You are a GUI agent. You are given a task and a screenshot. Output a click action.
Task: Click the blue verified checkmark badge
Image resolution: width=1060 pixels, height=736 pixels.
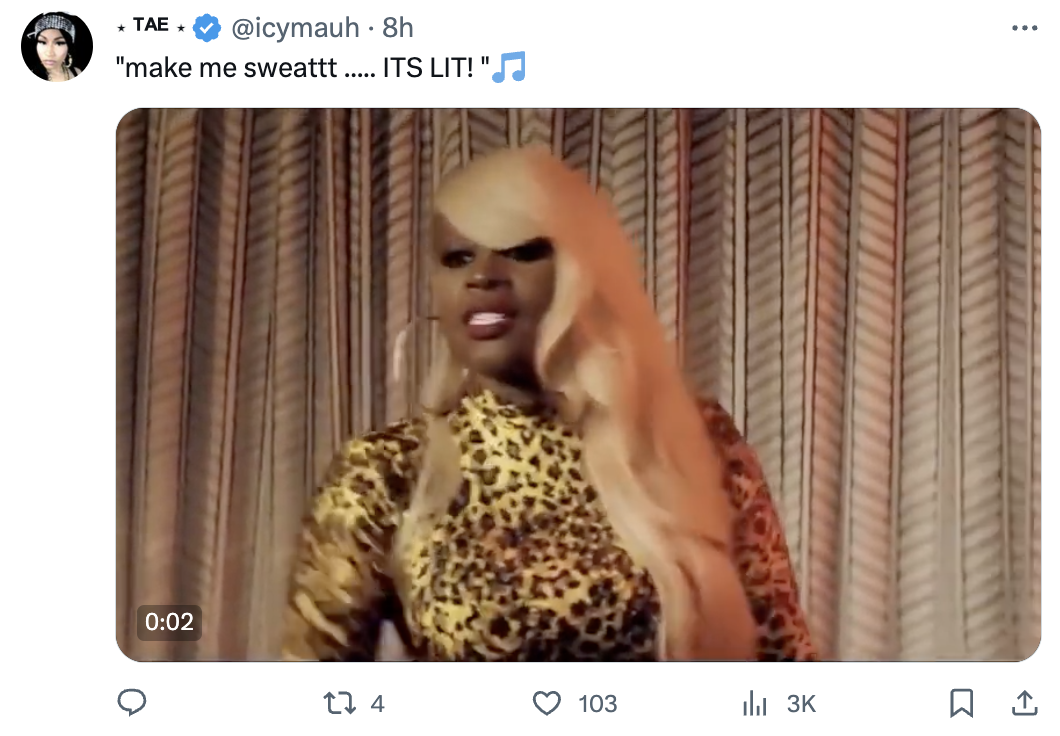207,28
